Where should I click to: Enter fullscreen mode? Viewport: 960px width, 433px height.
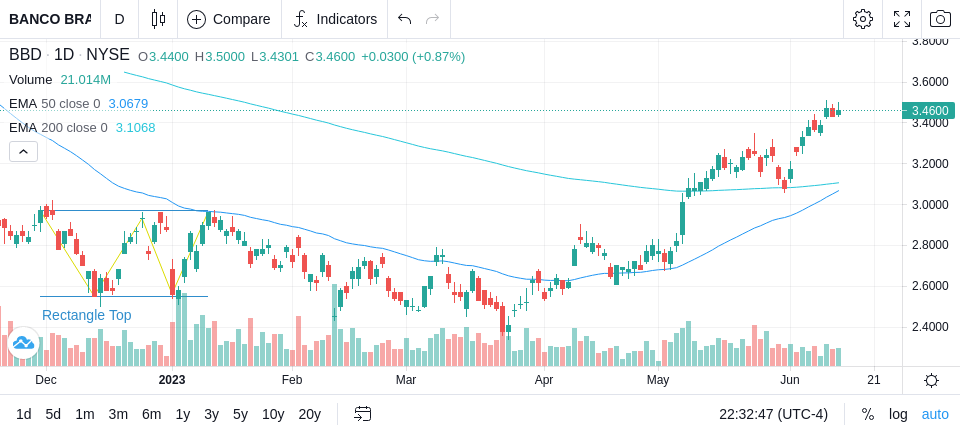(x=902, y=19)
